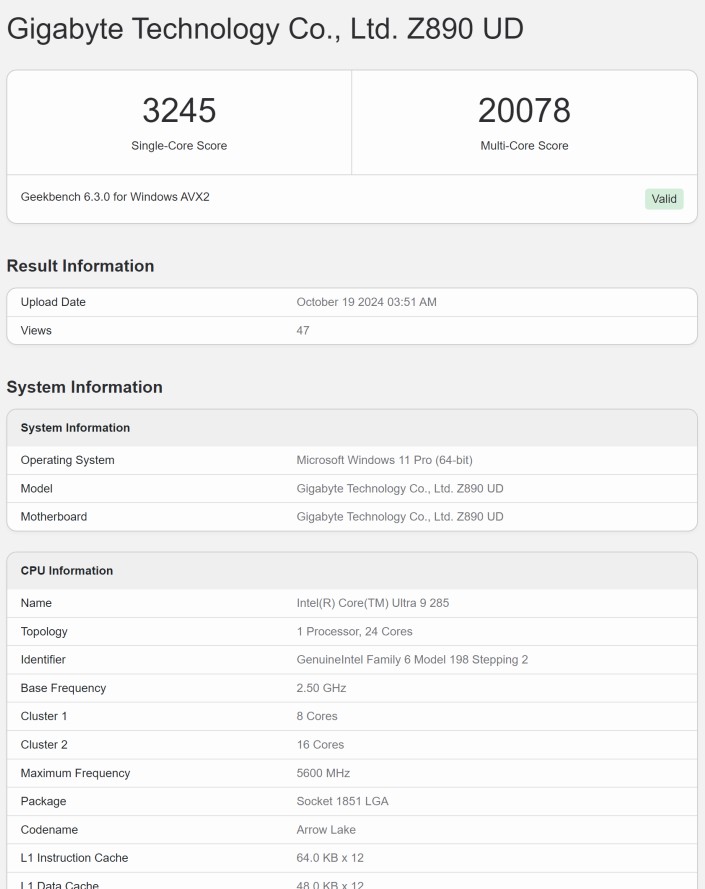This screenshot has height=889, width=705.
Task: Click the Base Frequency value 2.50 GHz
Action: [321, 688]
